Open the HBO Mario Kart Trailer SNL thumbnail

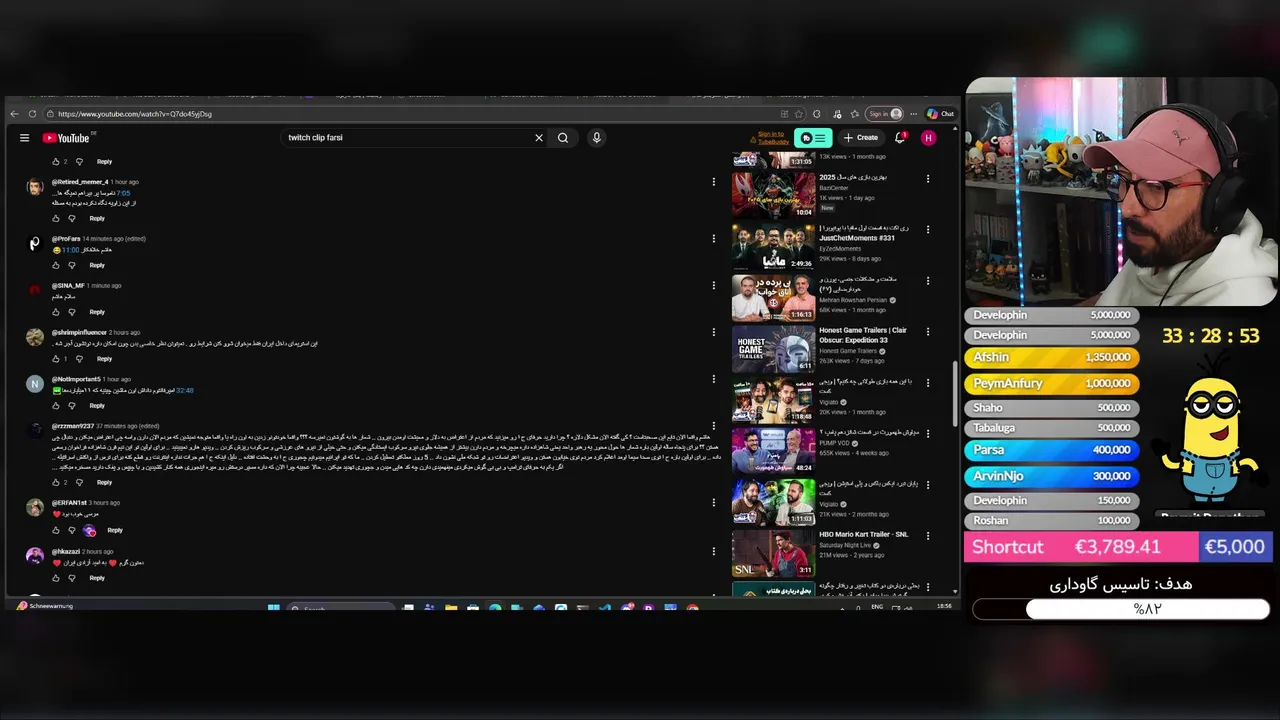[x=773, y=554]
